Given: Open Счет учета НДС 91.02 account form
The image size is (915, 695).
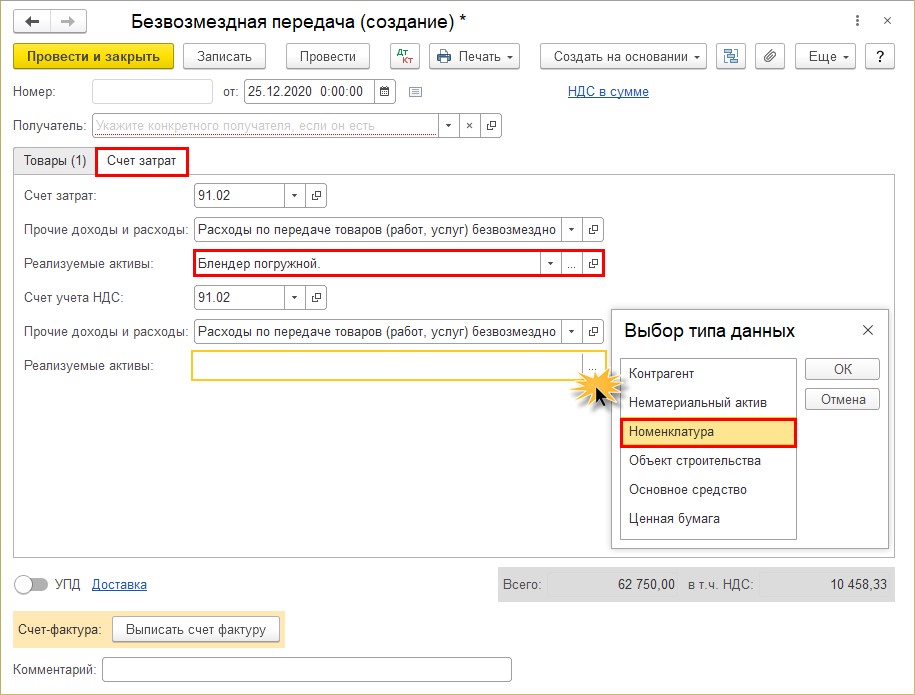Looking at the screenshot, I should click(316, 298).
